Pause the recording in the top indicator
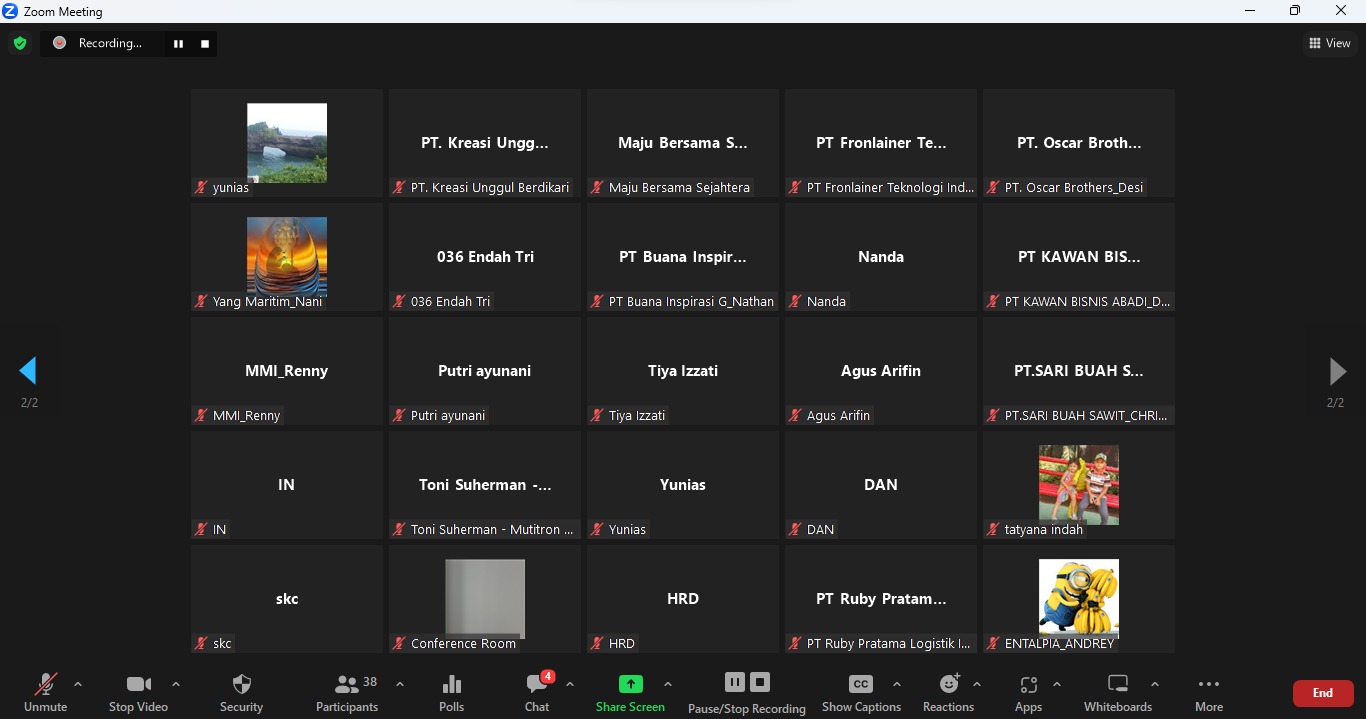The height and width of the screenshot is (719, 1366). tap(178, 44)
